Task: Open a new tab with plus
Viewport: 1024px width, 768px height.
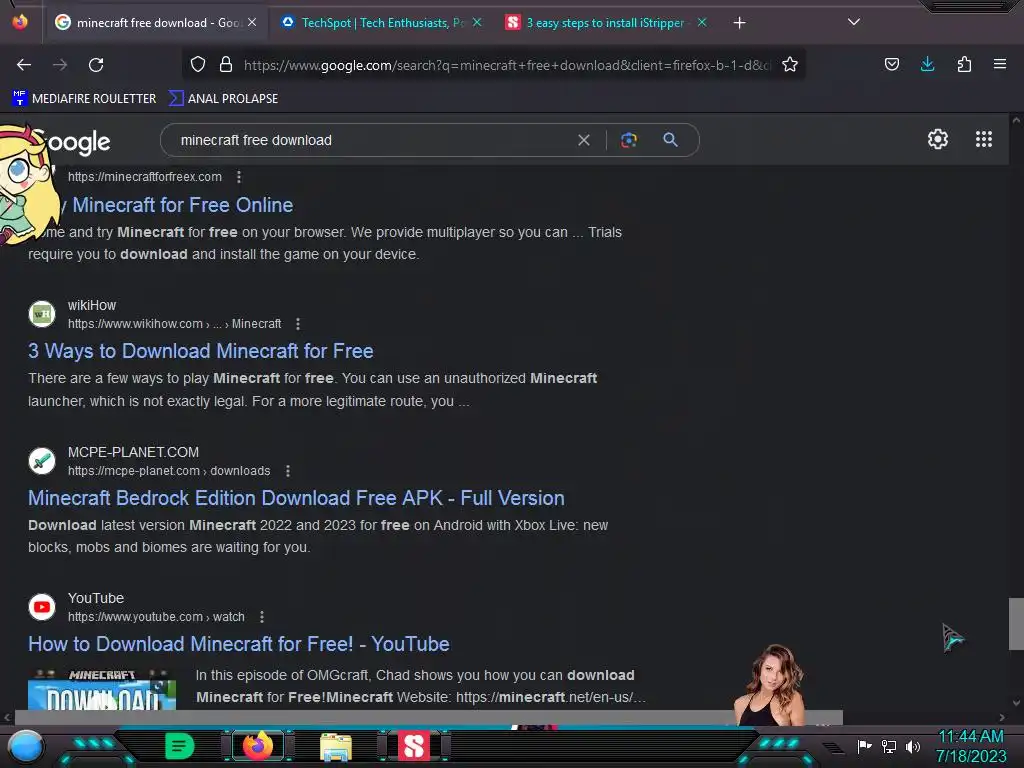Action: tap(739, 23)
